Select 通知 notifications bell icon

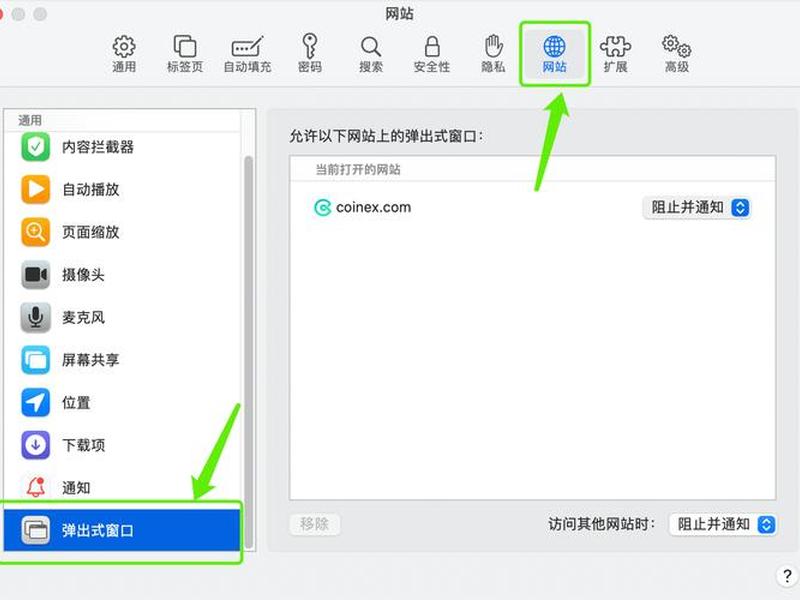pyautogui.click(x=35, y=487)
